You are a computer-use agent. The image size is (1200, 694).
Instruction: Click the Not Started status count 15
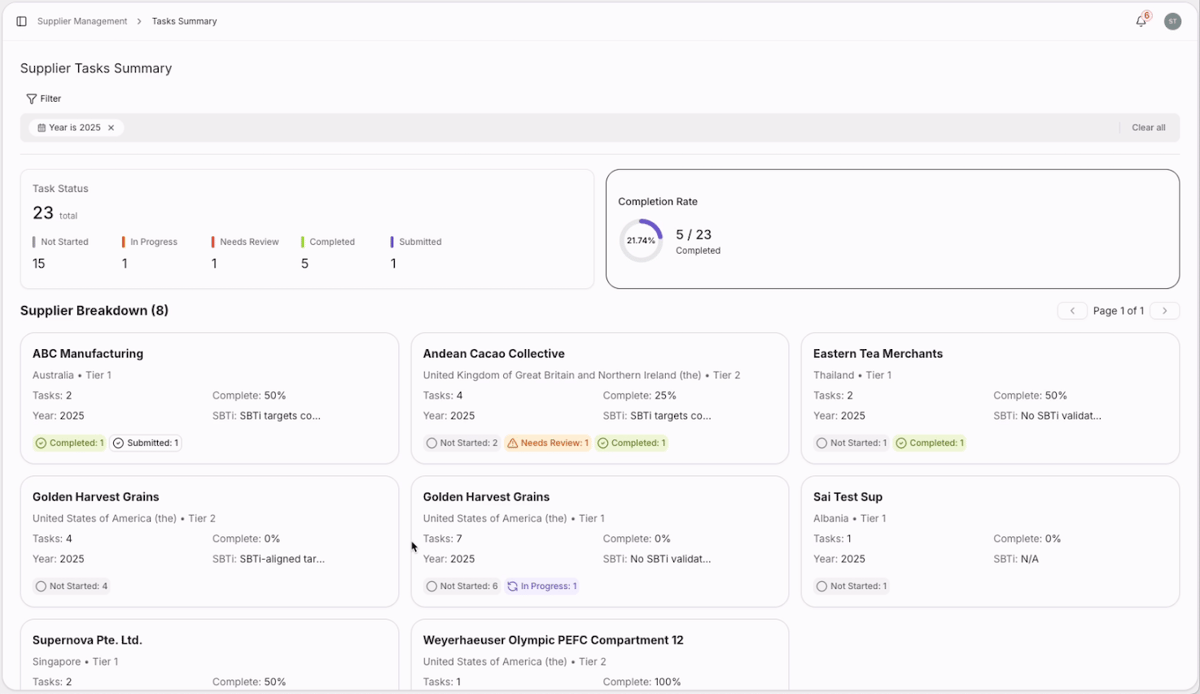pyautogui.click(x=39, y=264)
